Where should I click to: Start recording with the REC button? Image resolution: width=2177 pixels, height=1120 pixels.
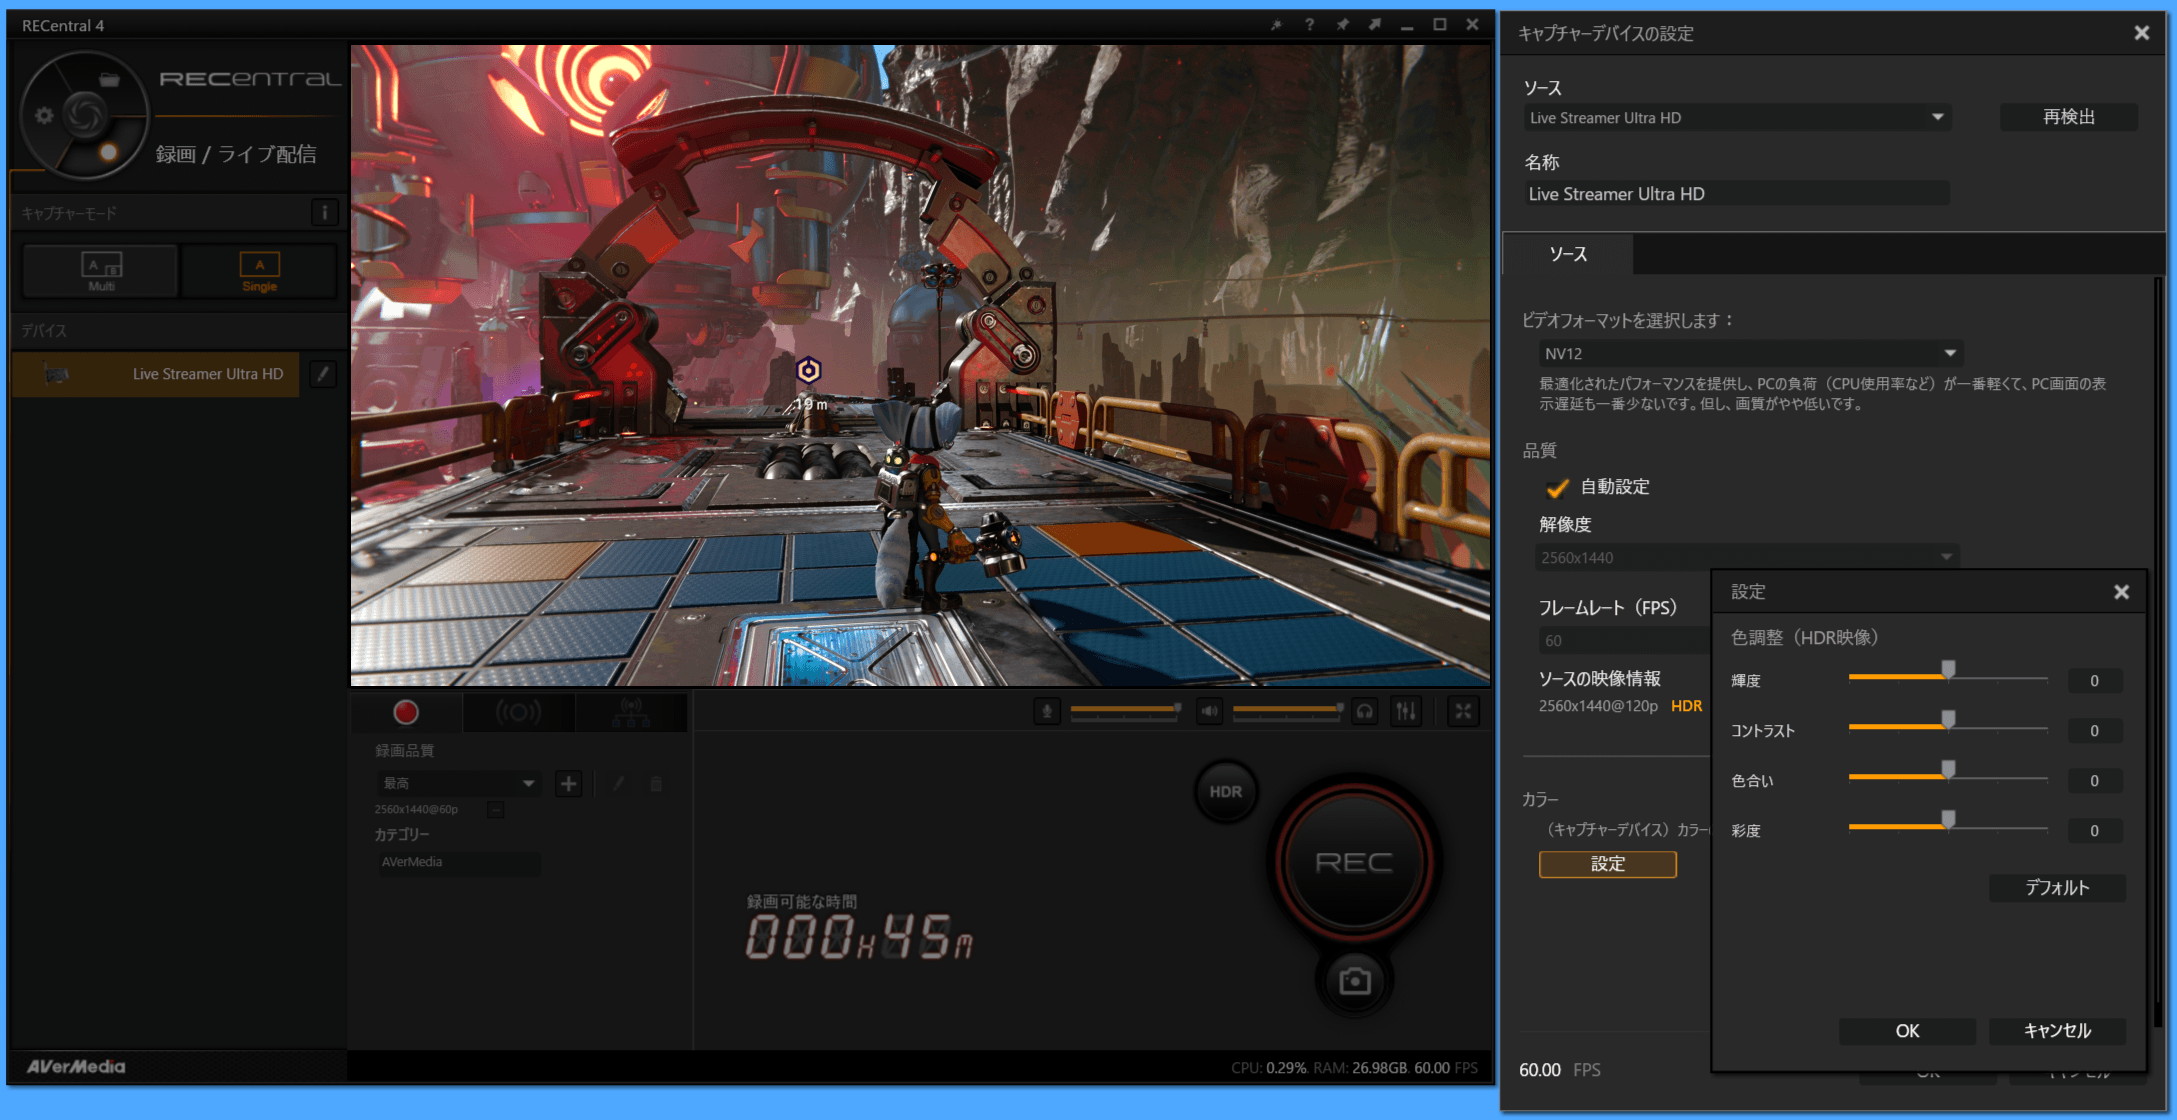[1354, 862]
